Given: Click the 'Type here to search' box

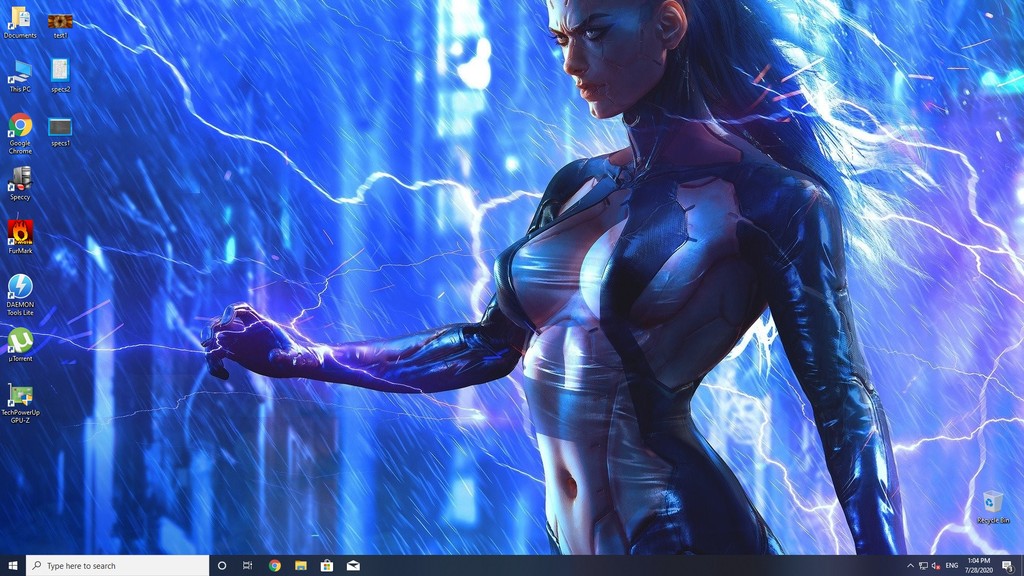Looking at the screenshot, I should tap(118, 566).
